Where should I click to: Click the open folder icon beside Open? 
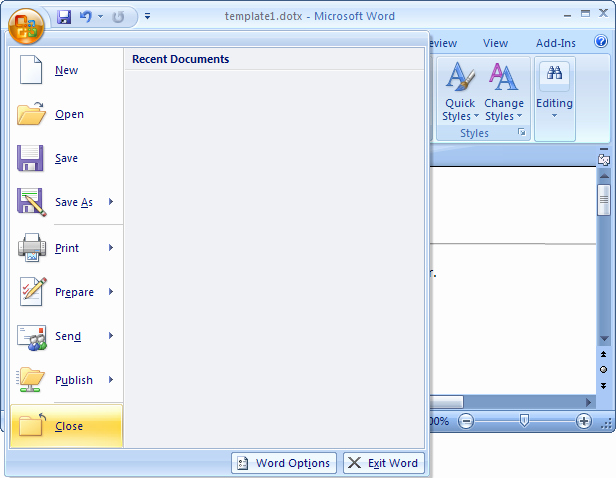point(31,114)
